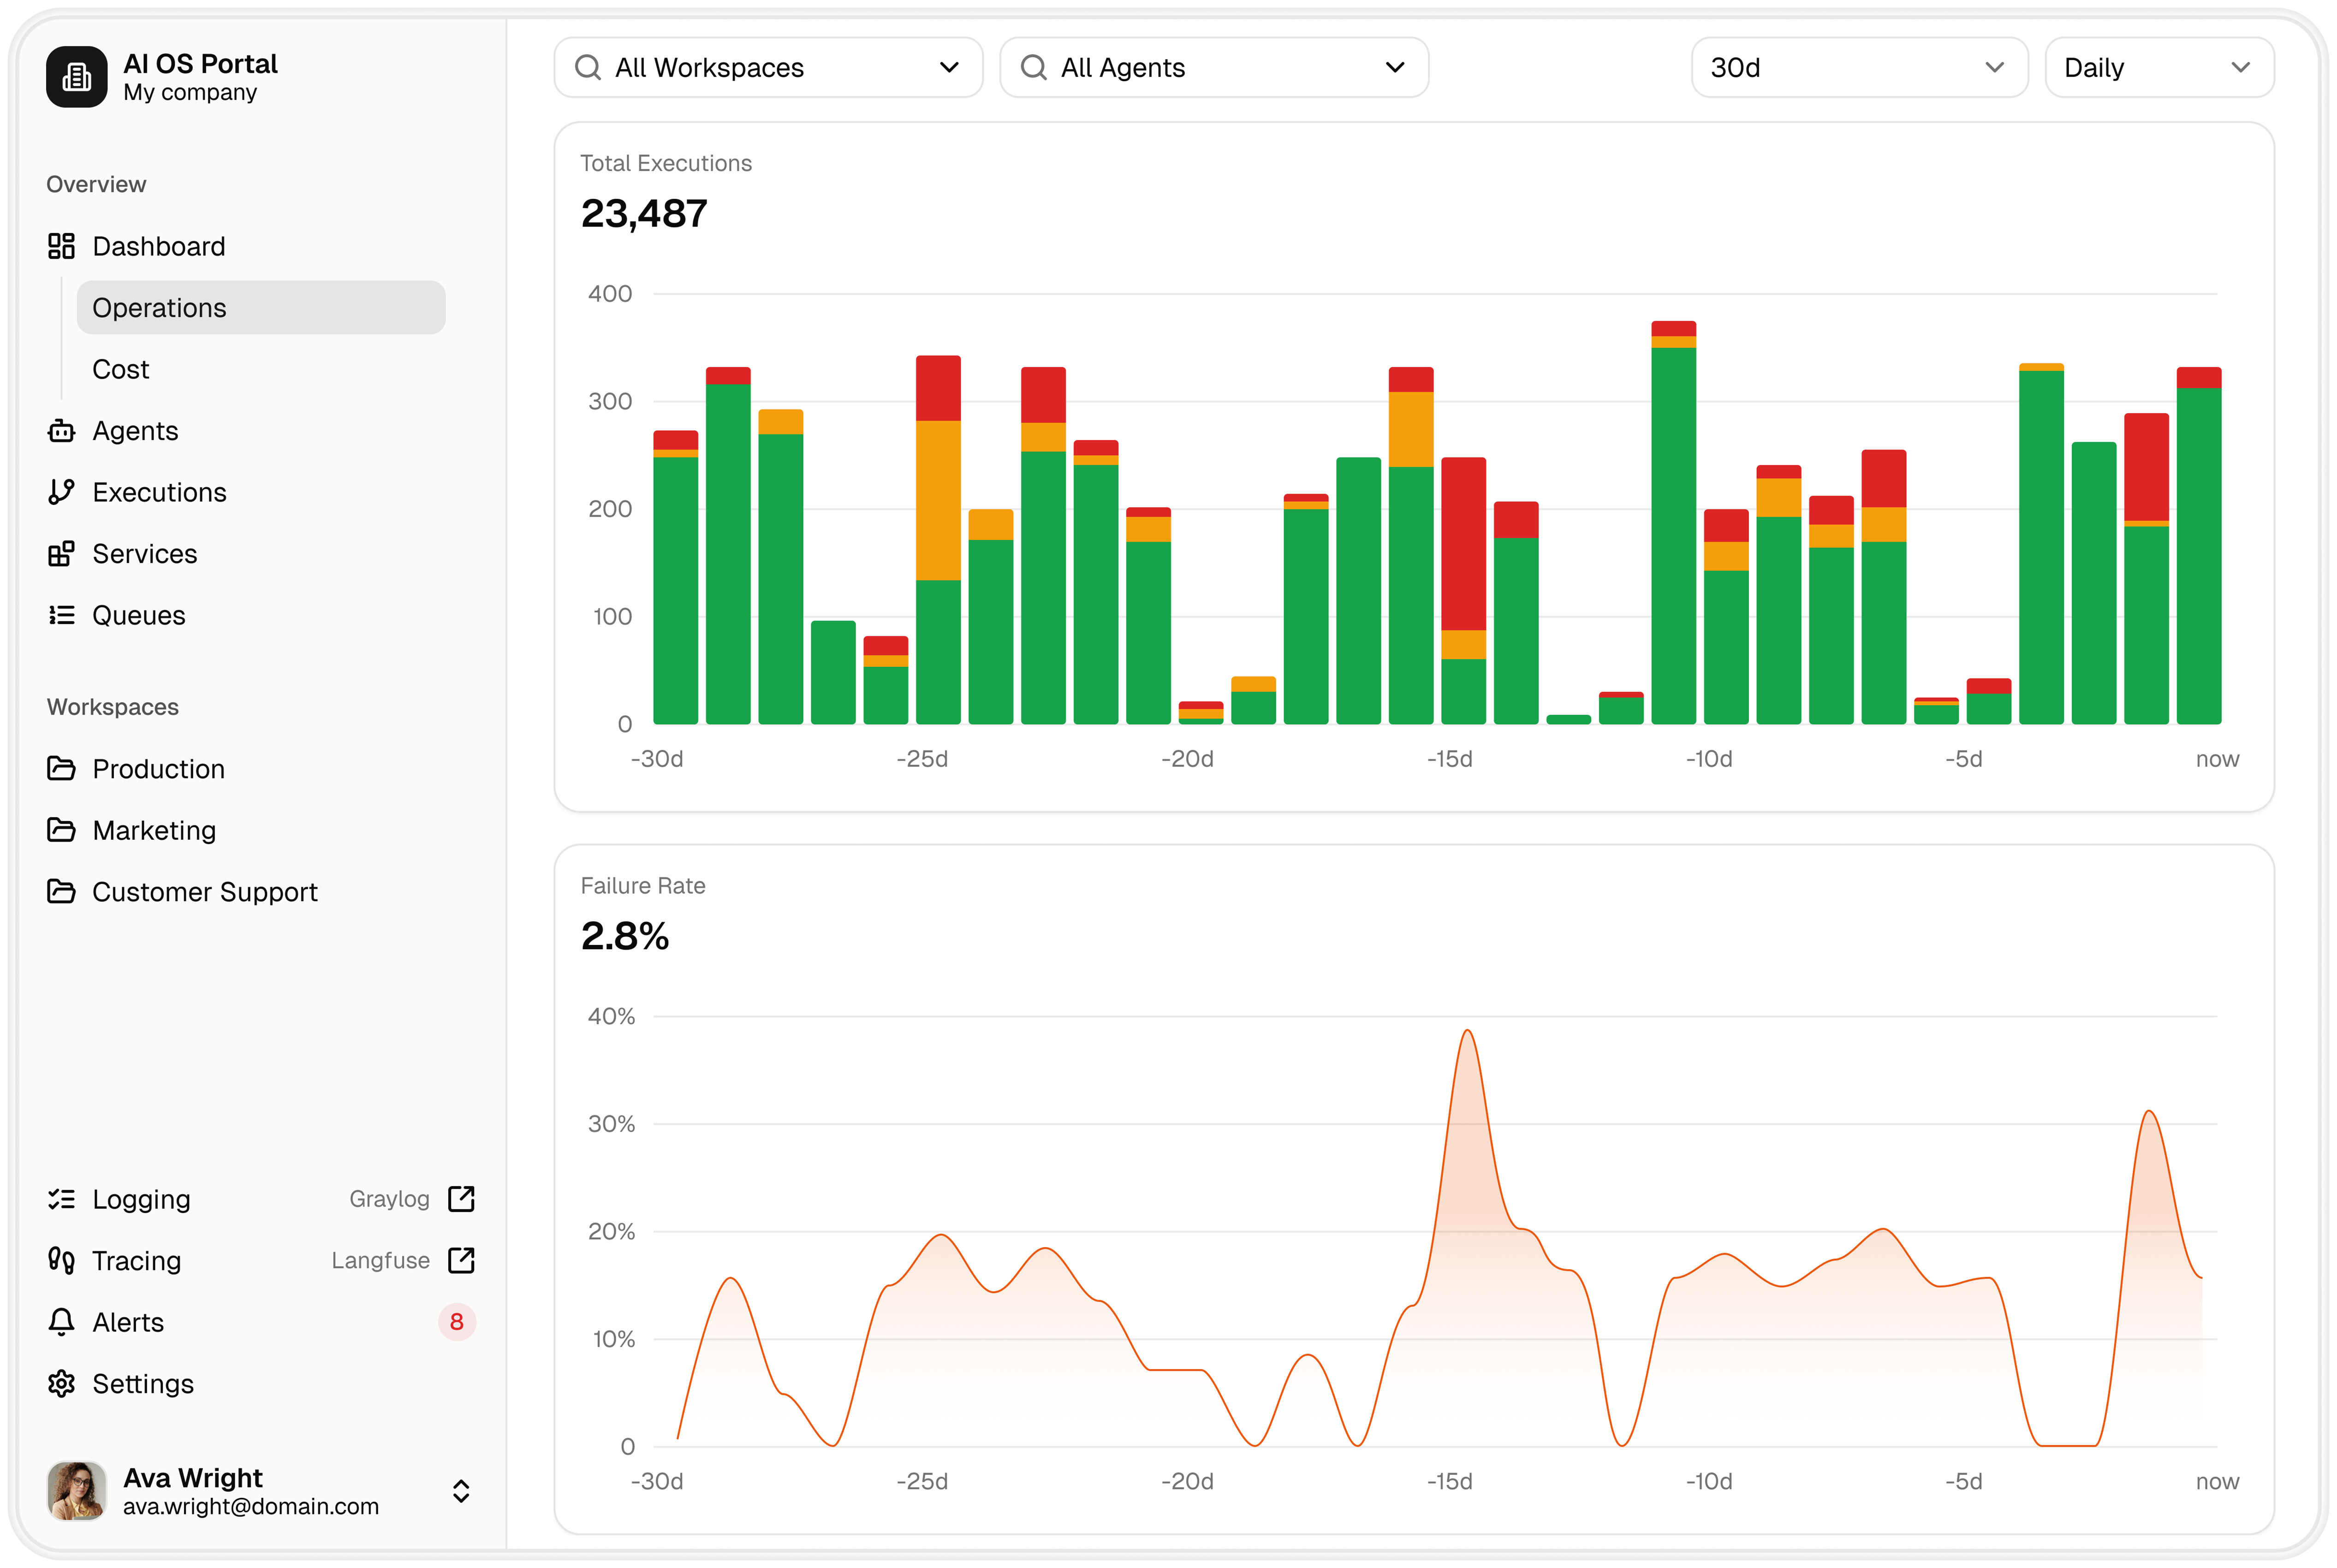This screenshot has width=2337, height=1568.
Task: Select Operations in the sidebar
Action: pyautogui.click(x=261, y=308)
